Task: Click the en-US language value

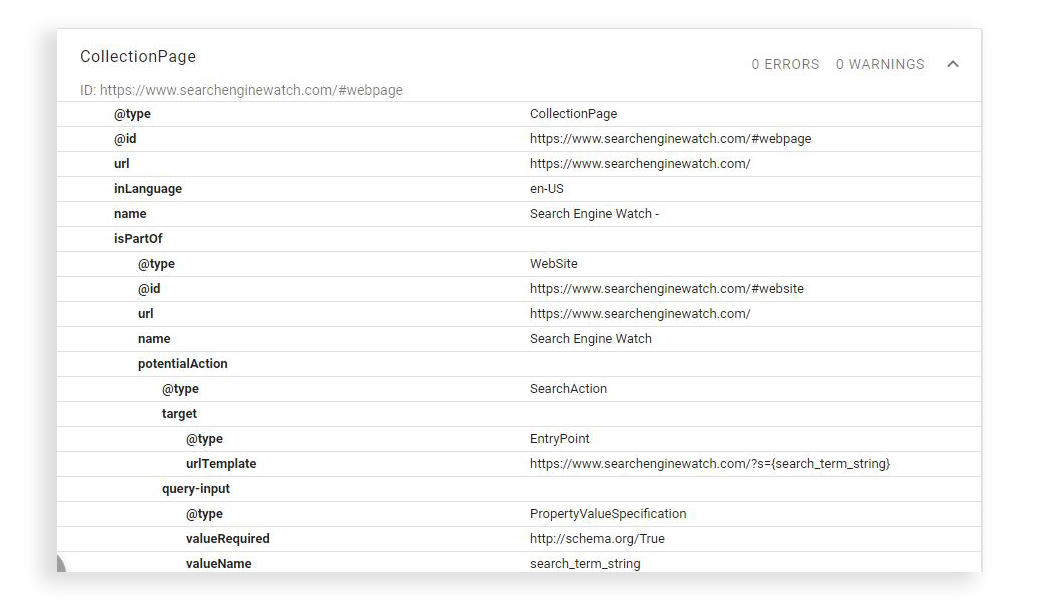Action: (547, 189)
